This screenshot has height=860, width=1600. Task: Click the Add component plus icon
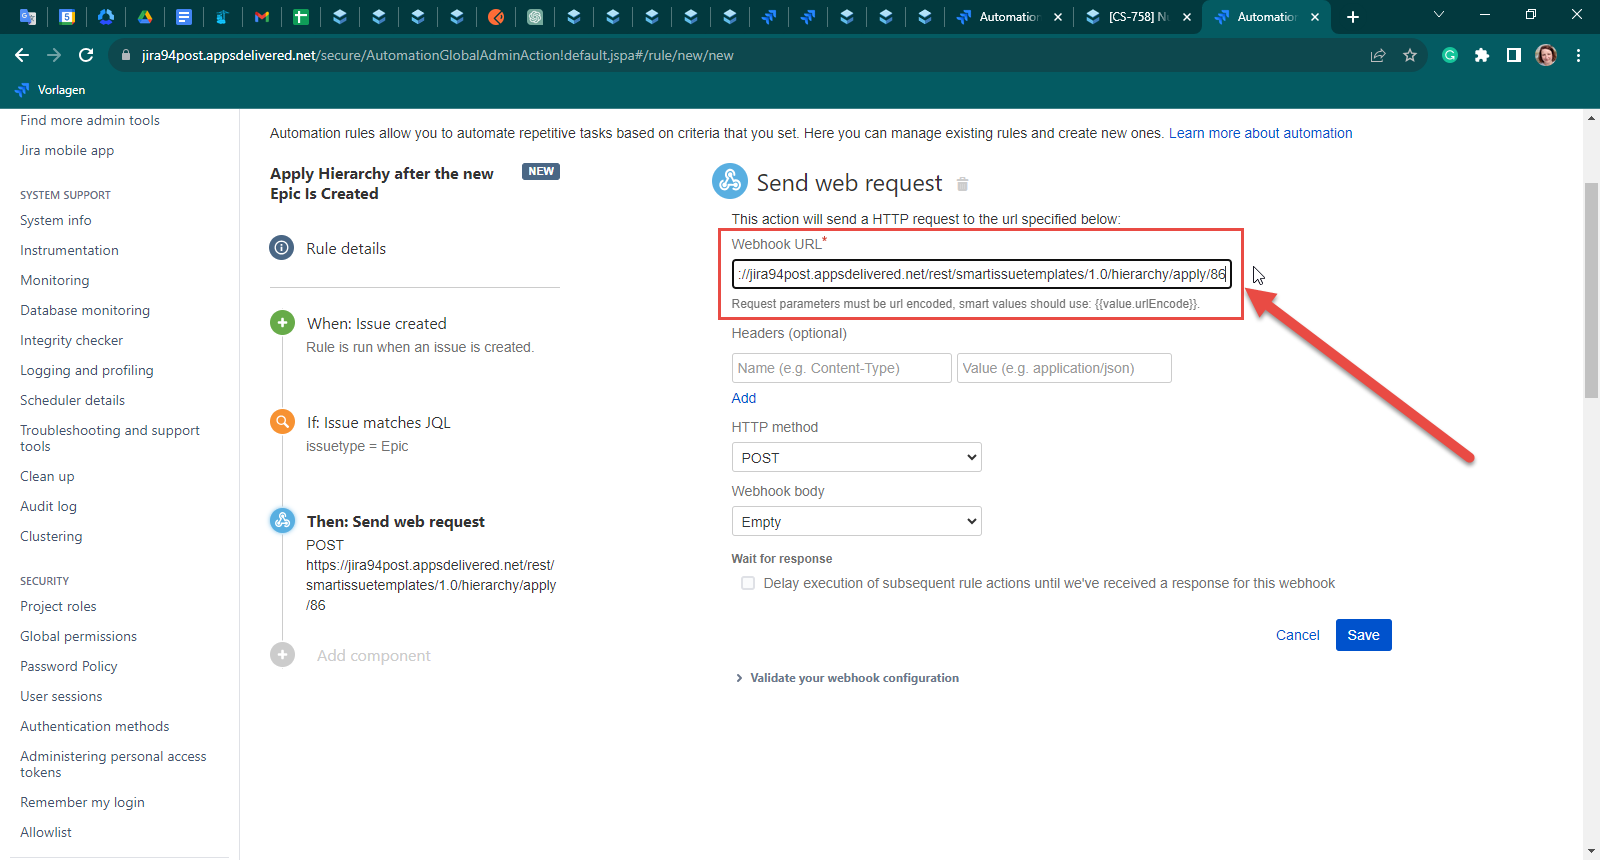point(282,655)
